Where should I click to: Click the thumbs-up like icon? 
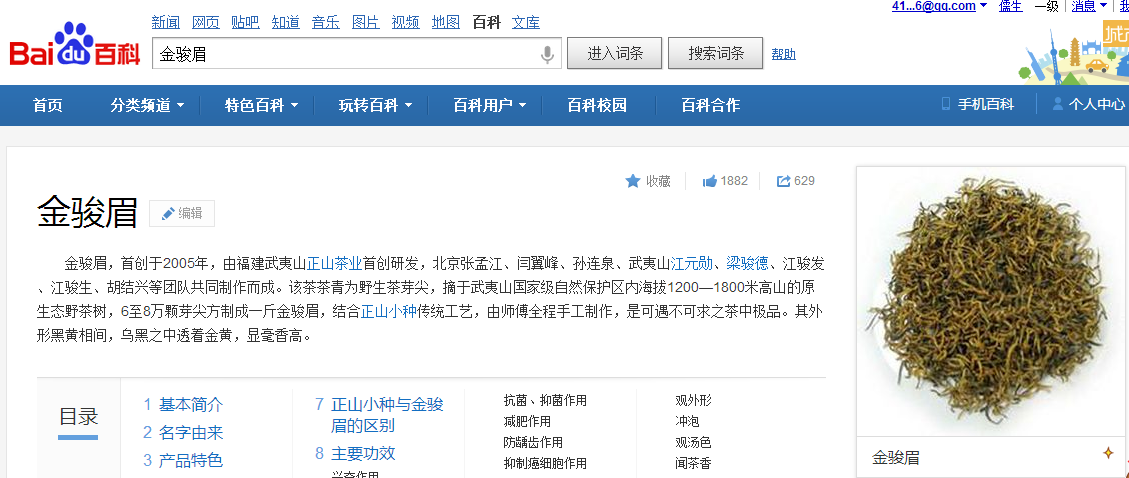coord(710,181)
